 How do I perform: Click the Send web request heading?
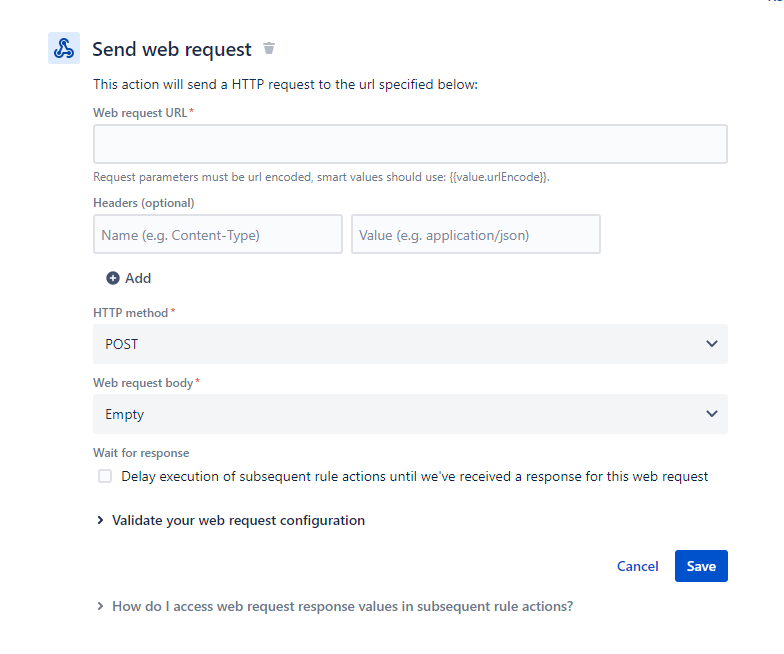pyautogui.click(x=172, y=49)
